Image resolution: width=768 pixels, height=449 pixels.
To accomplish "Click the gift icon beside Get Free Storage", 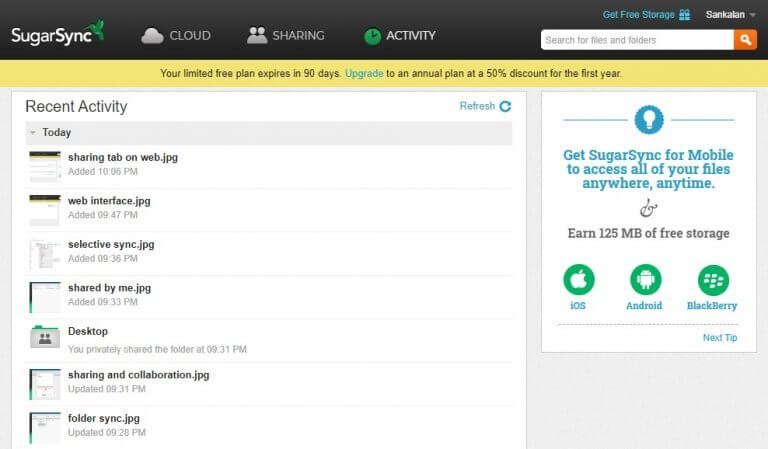I will coord(685,15).
